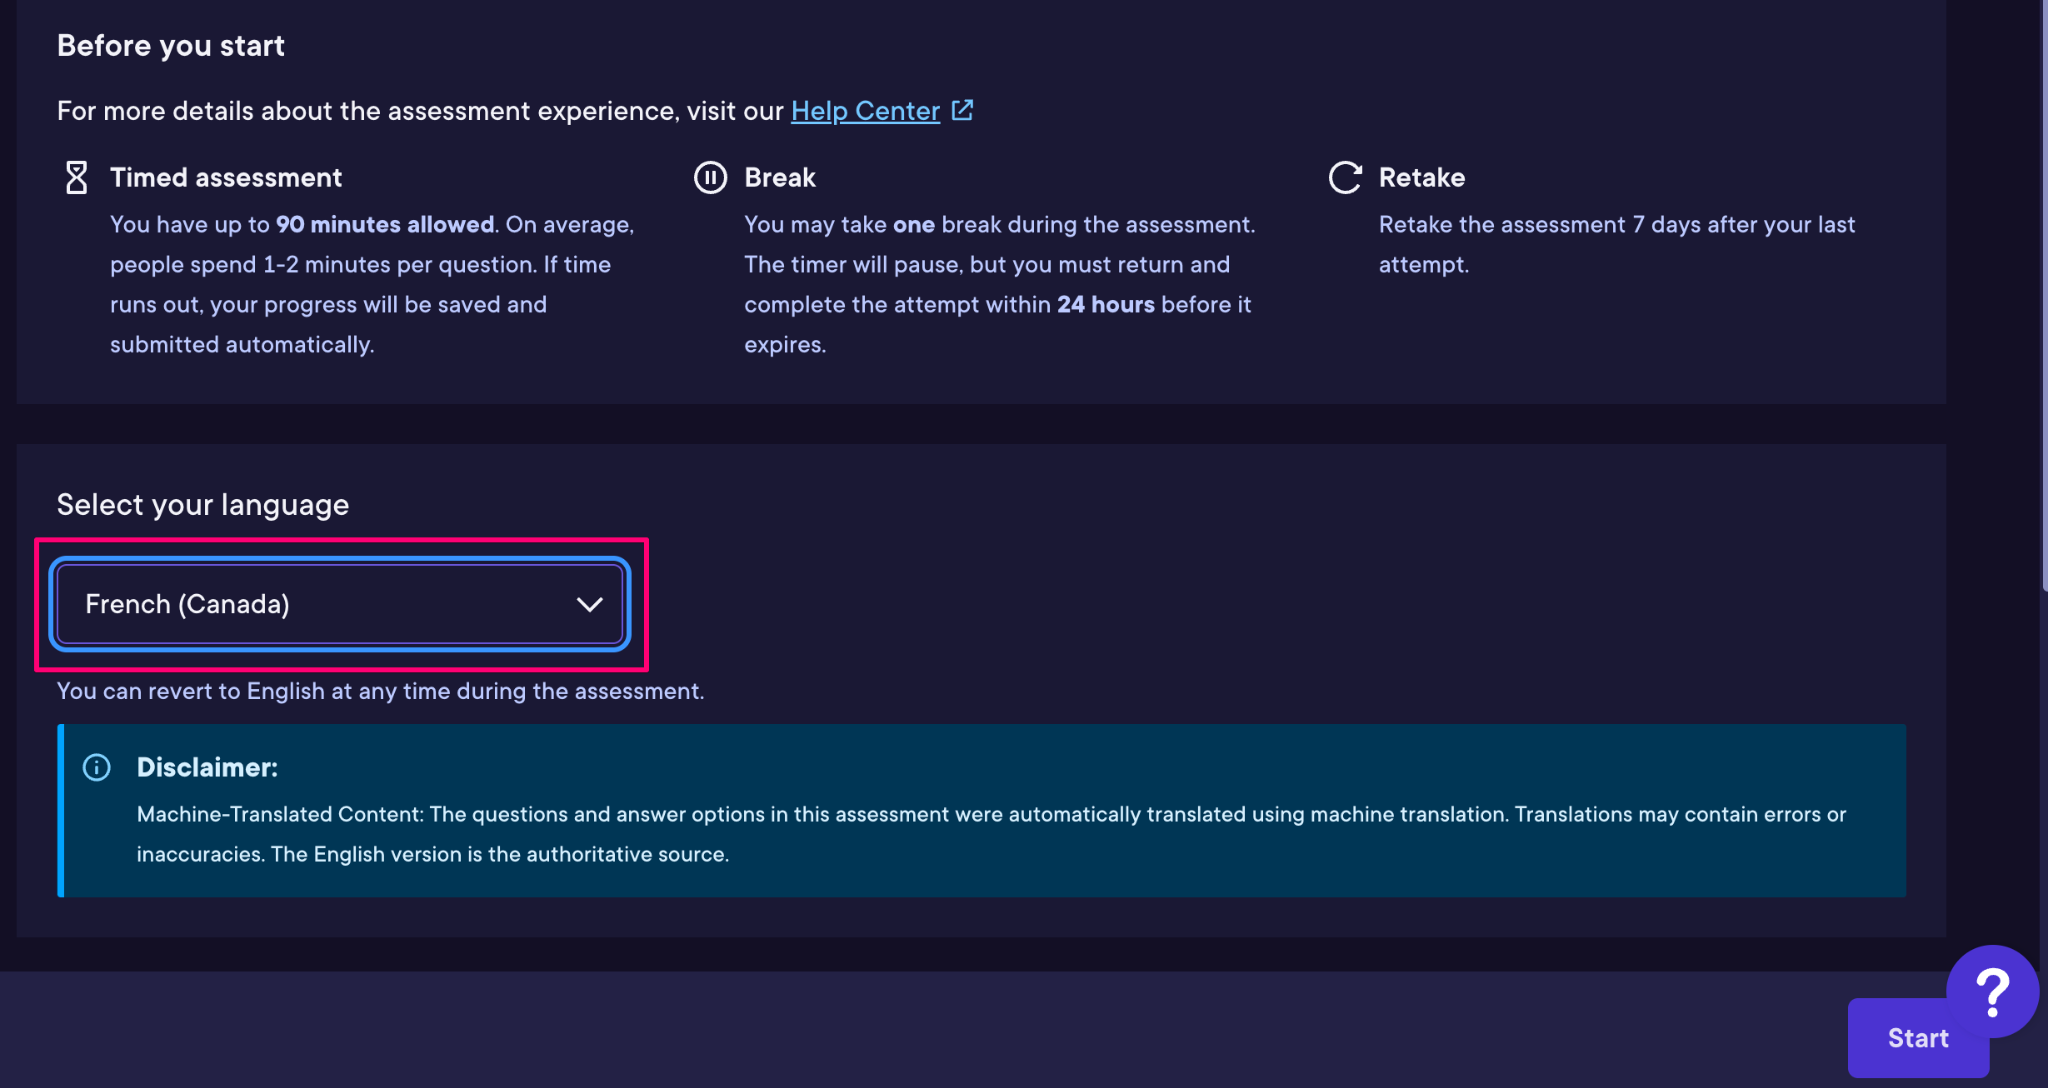Click the Select your language label
Viewport: 2048px width, 1088px height.
[x=203, y=505]
